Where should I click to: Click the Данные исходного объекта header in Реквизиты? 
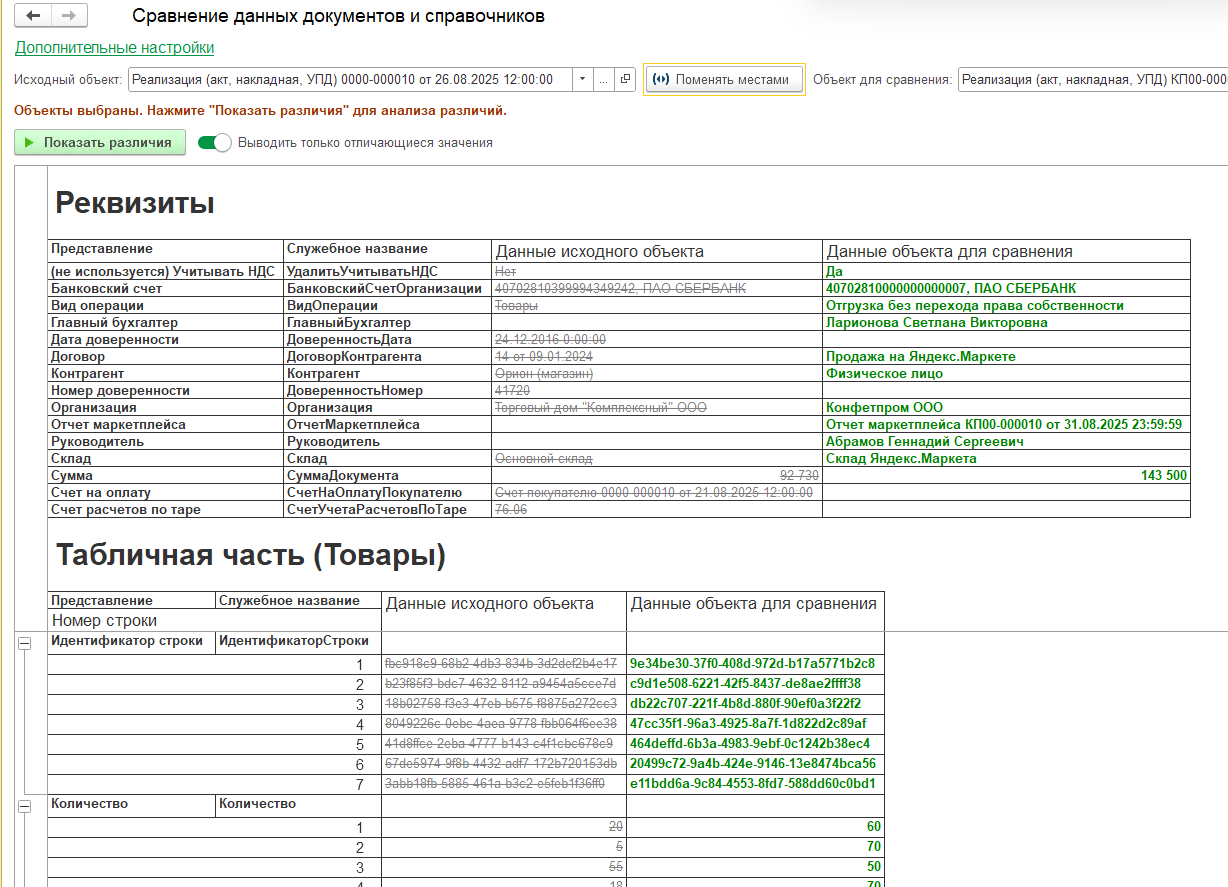657,251
